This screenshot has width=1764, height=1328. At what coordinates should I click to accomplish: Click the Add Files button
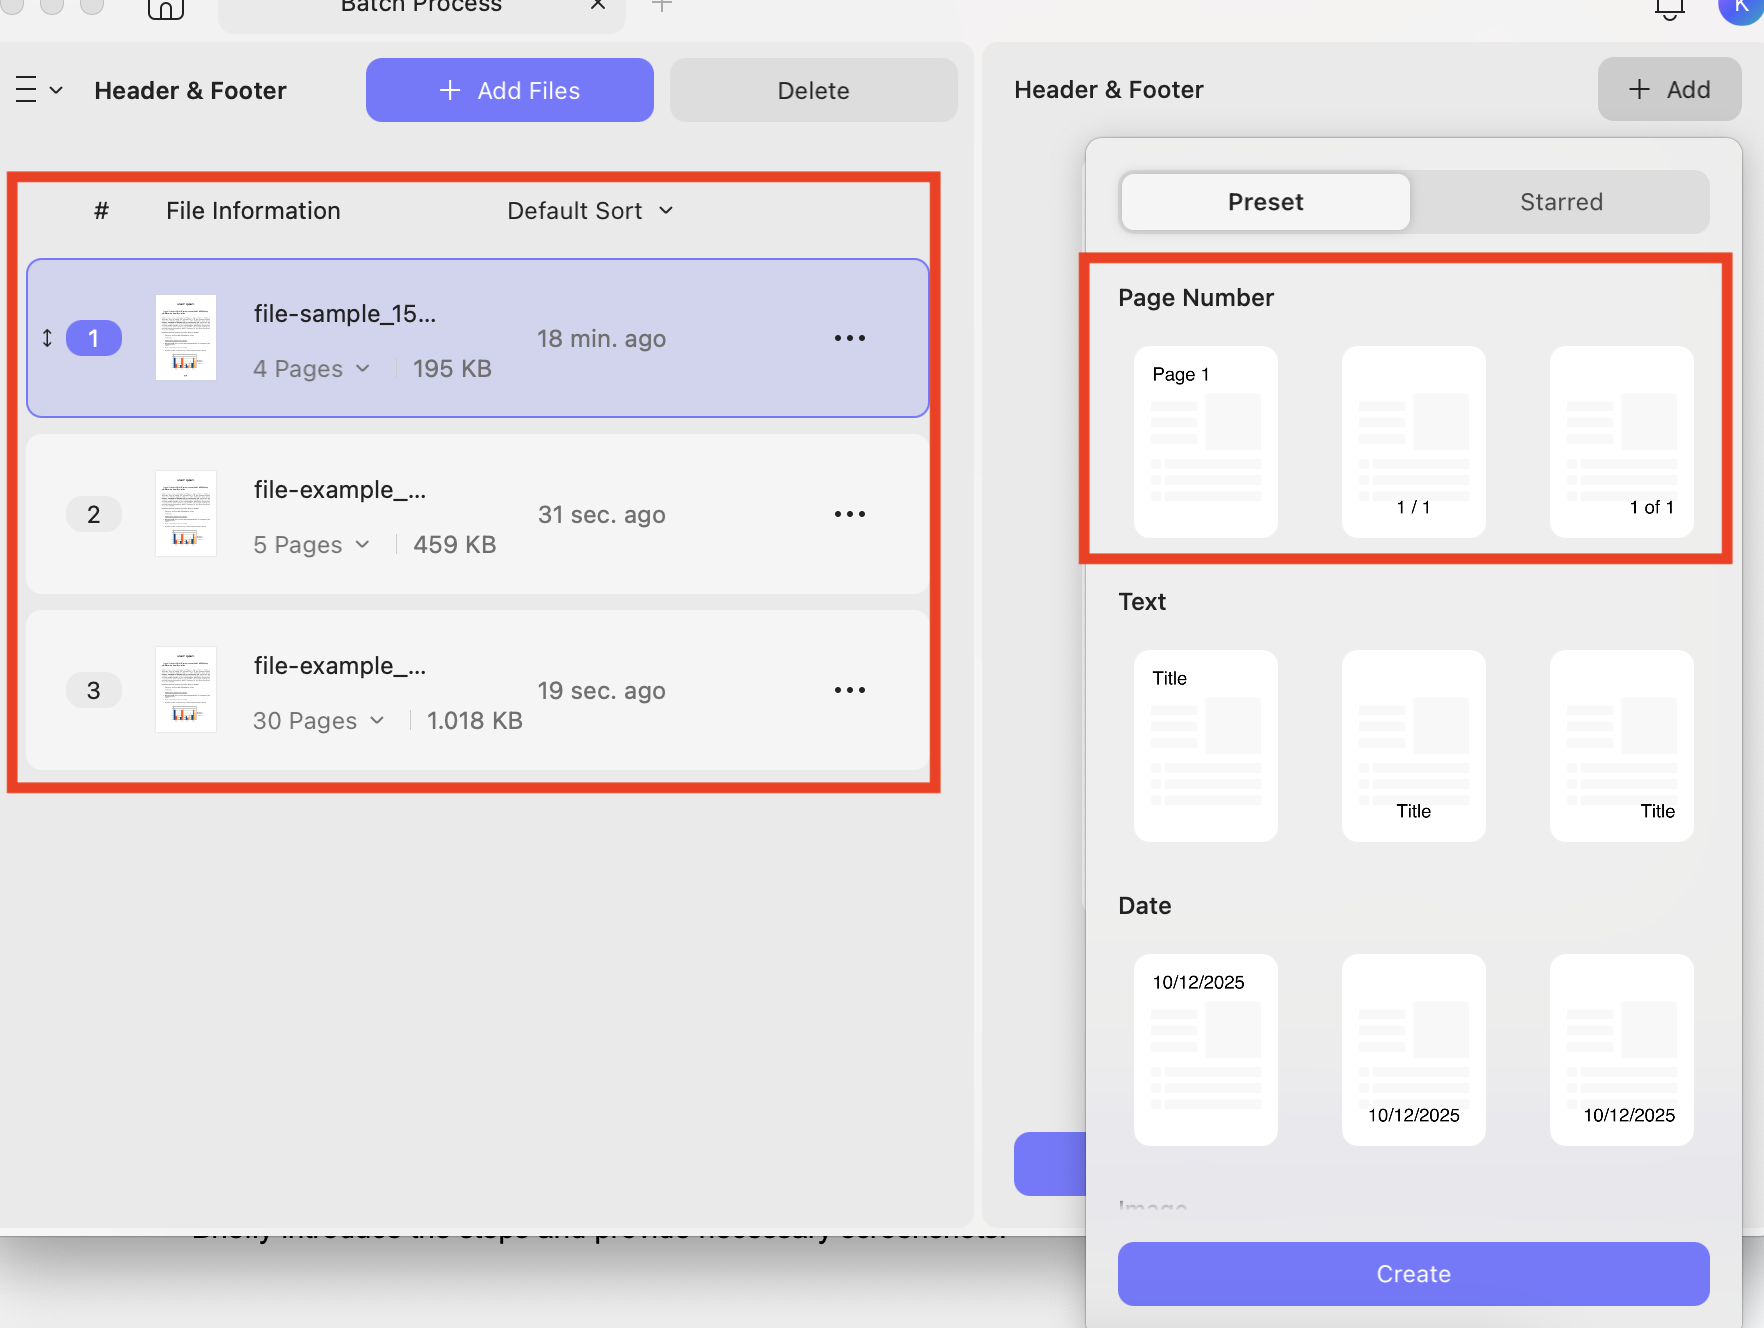pos(509,89)
